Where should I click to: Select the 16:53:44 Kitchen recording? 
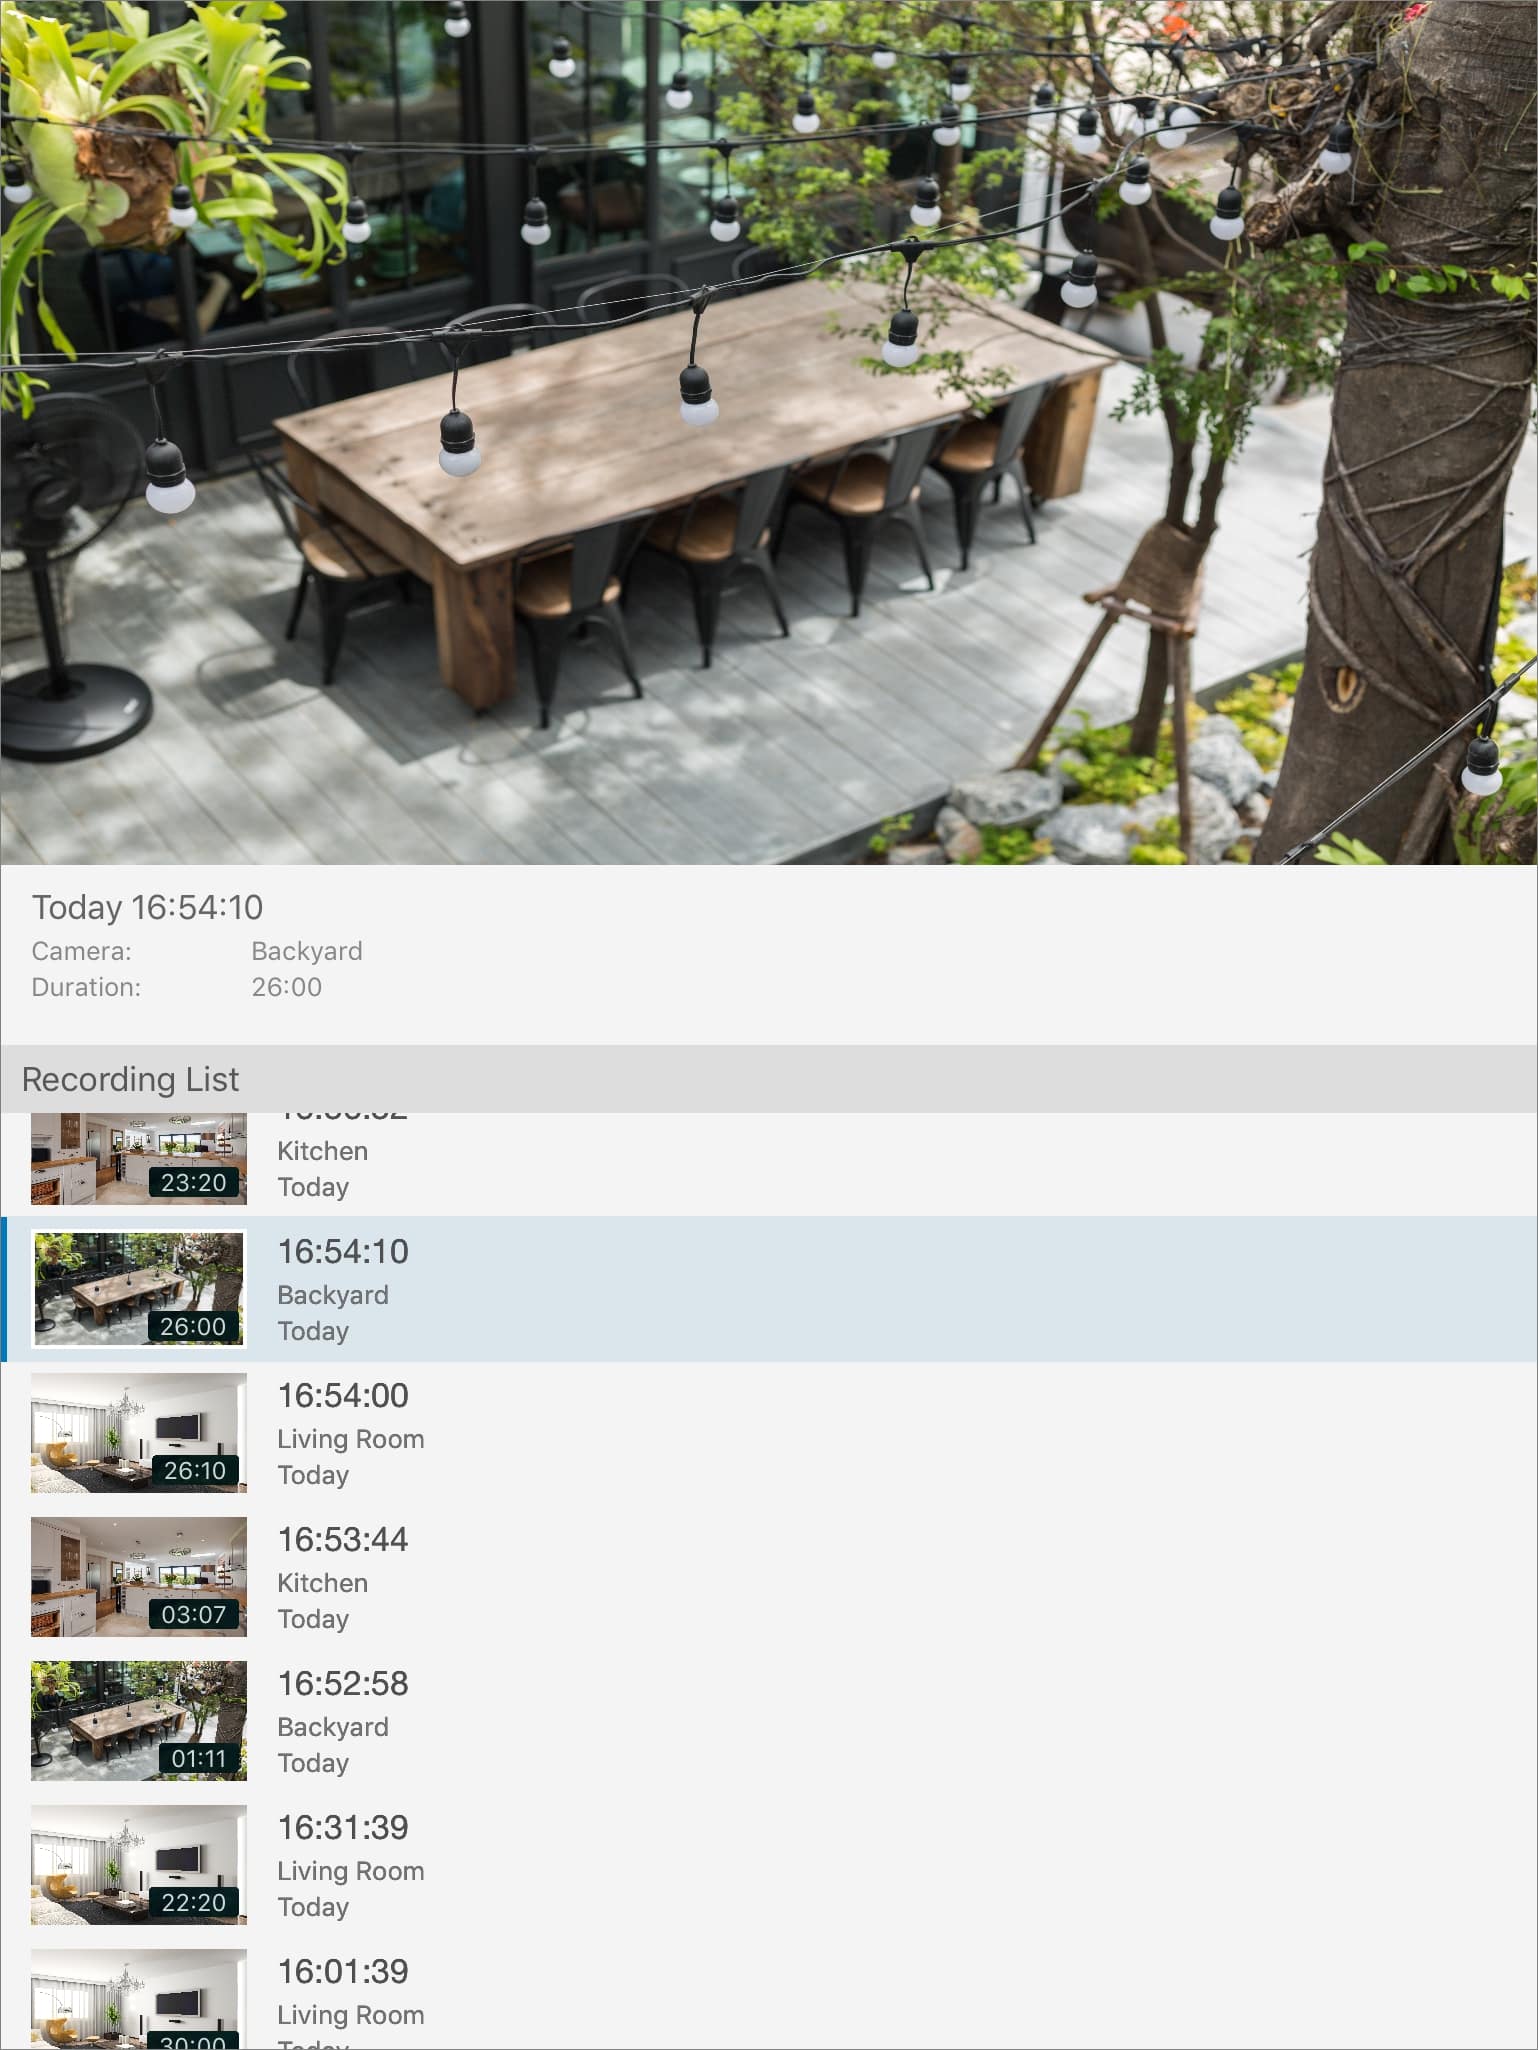pos(769,1577)
